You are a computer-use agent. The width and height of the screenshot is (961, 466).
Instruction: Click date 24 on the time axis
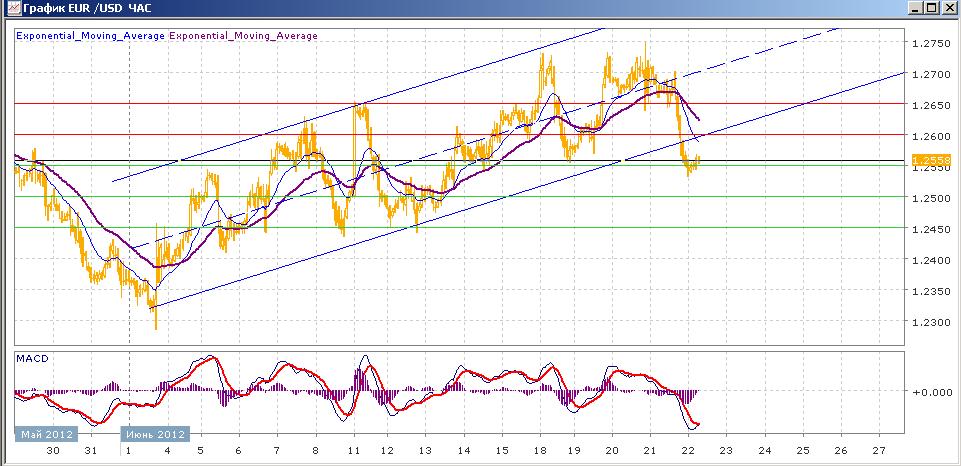(x=764, y=451)
